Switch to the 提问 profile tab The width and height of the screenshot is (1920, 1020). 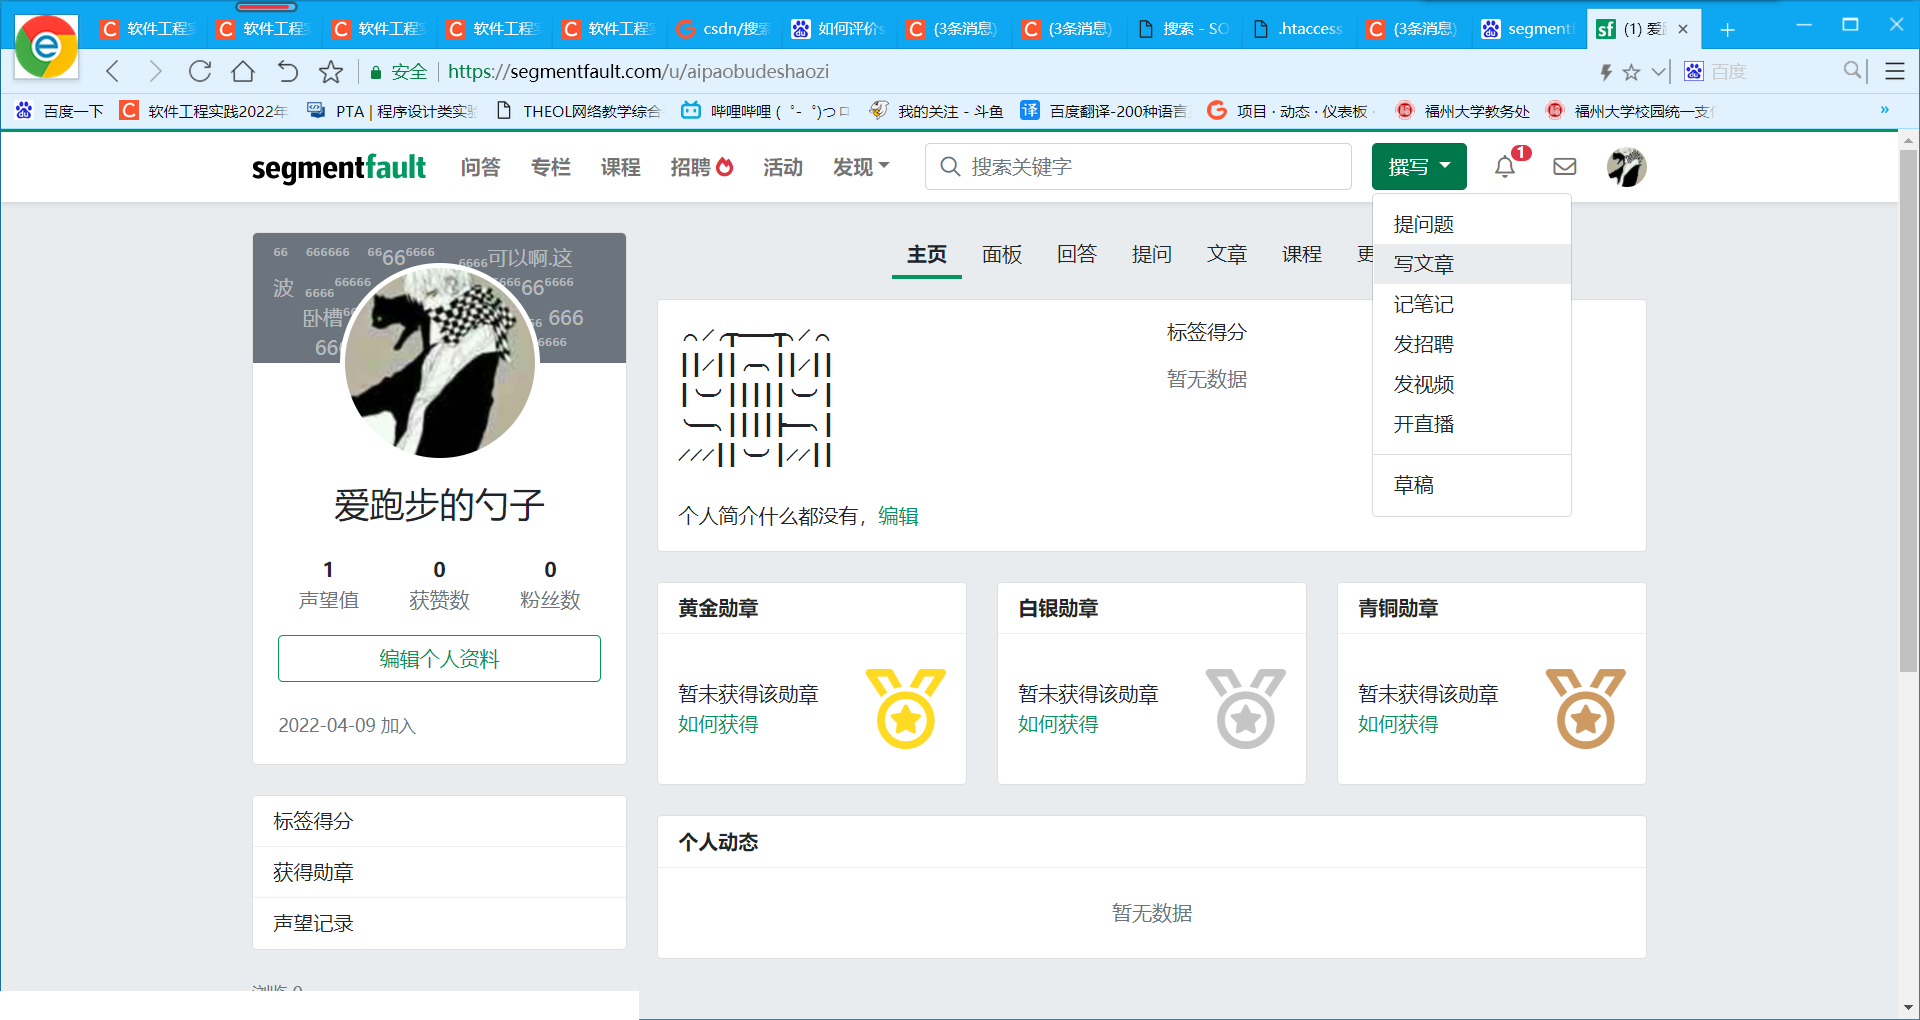point(1152,254)
